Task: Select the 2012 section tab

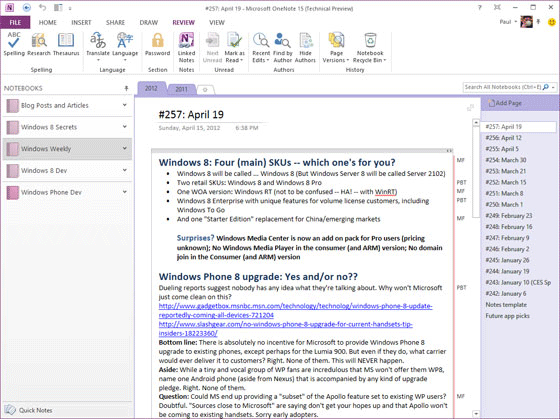Action: [151, 88]
